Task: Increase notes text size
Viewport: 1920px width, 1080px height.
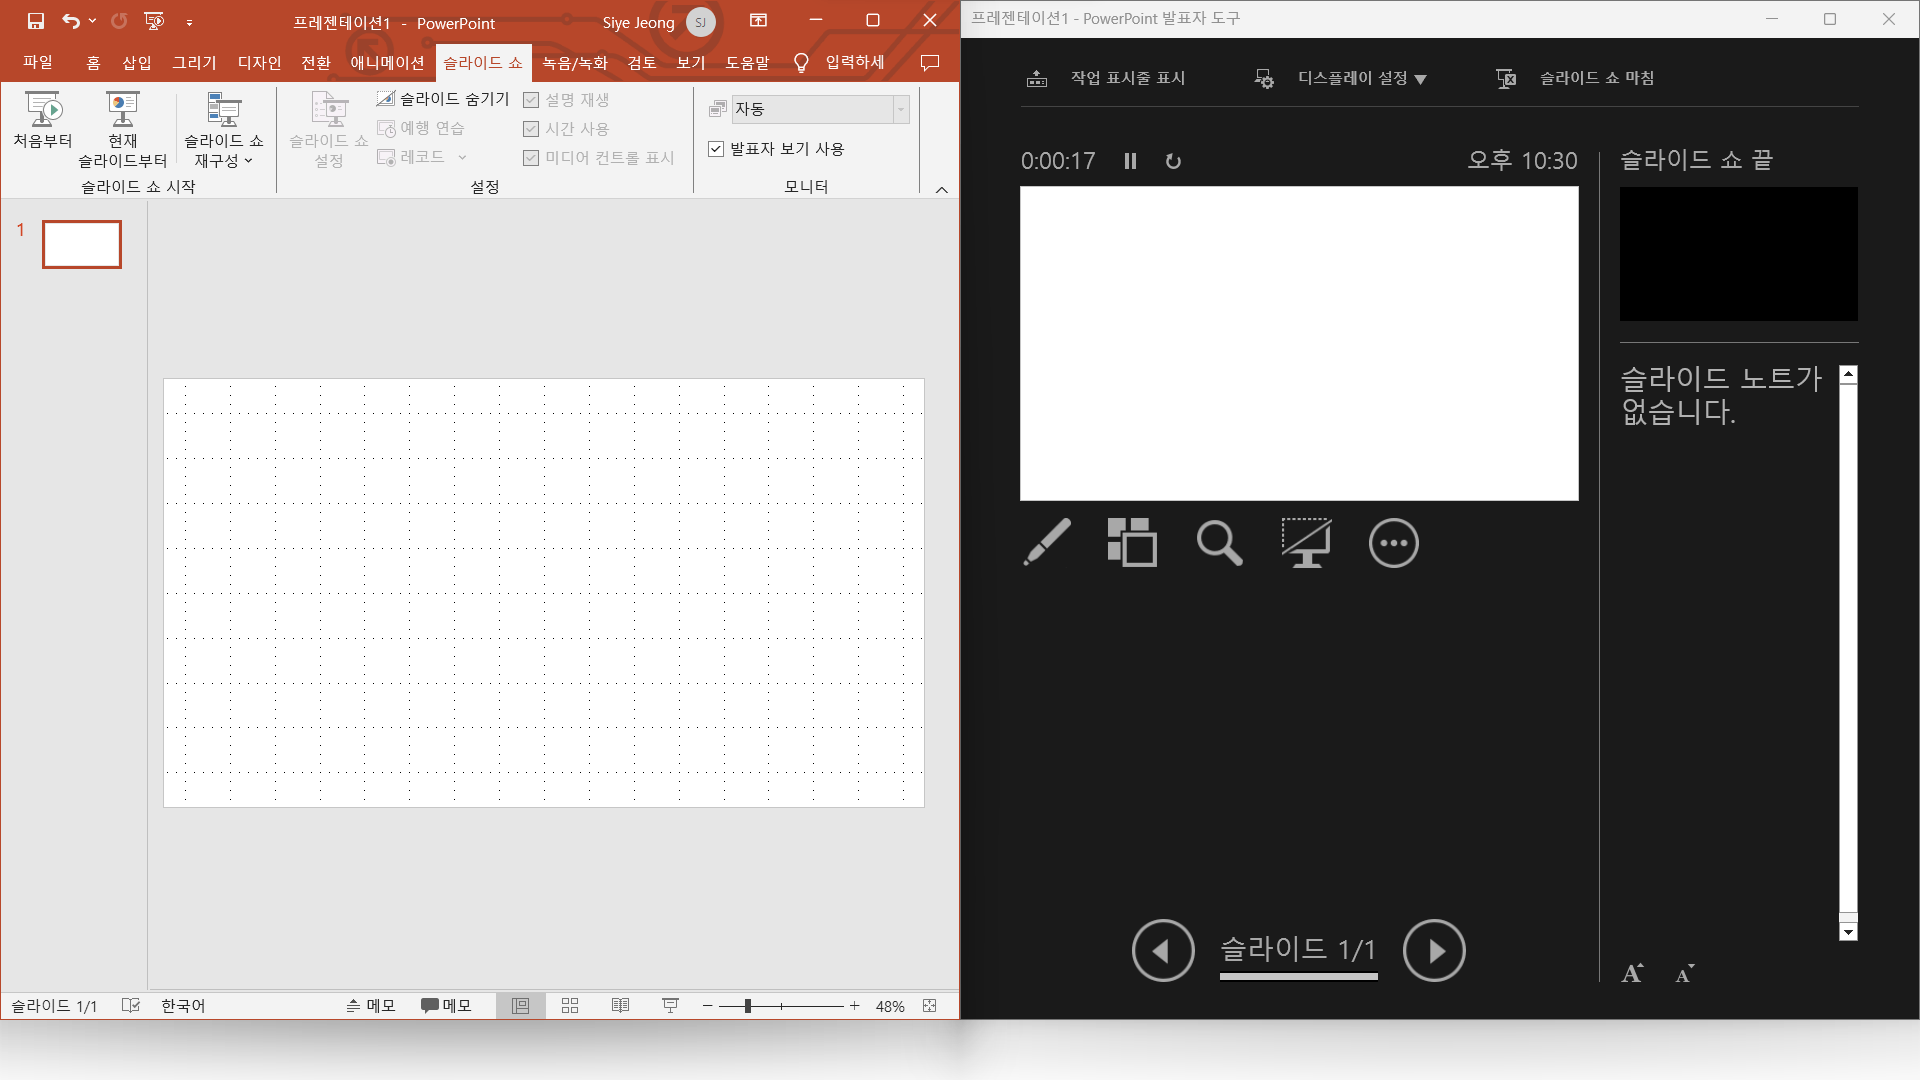Action: coord(1632,973)
